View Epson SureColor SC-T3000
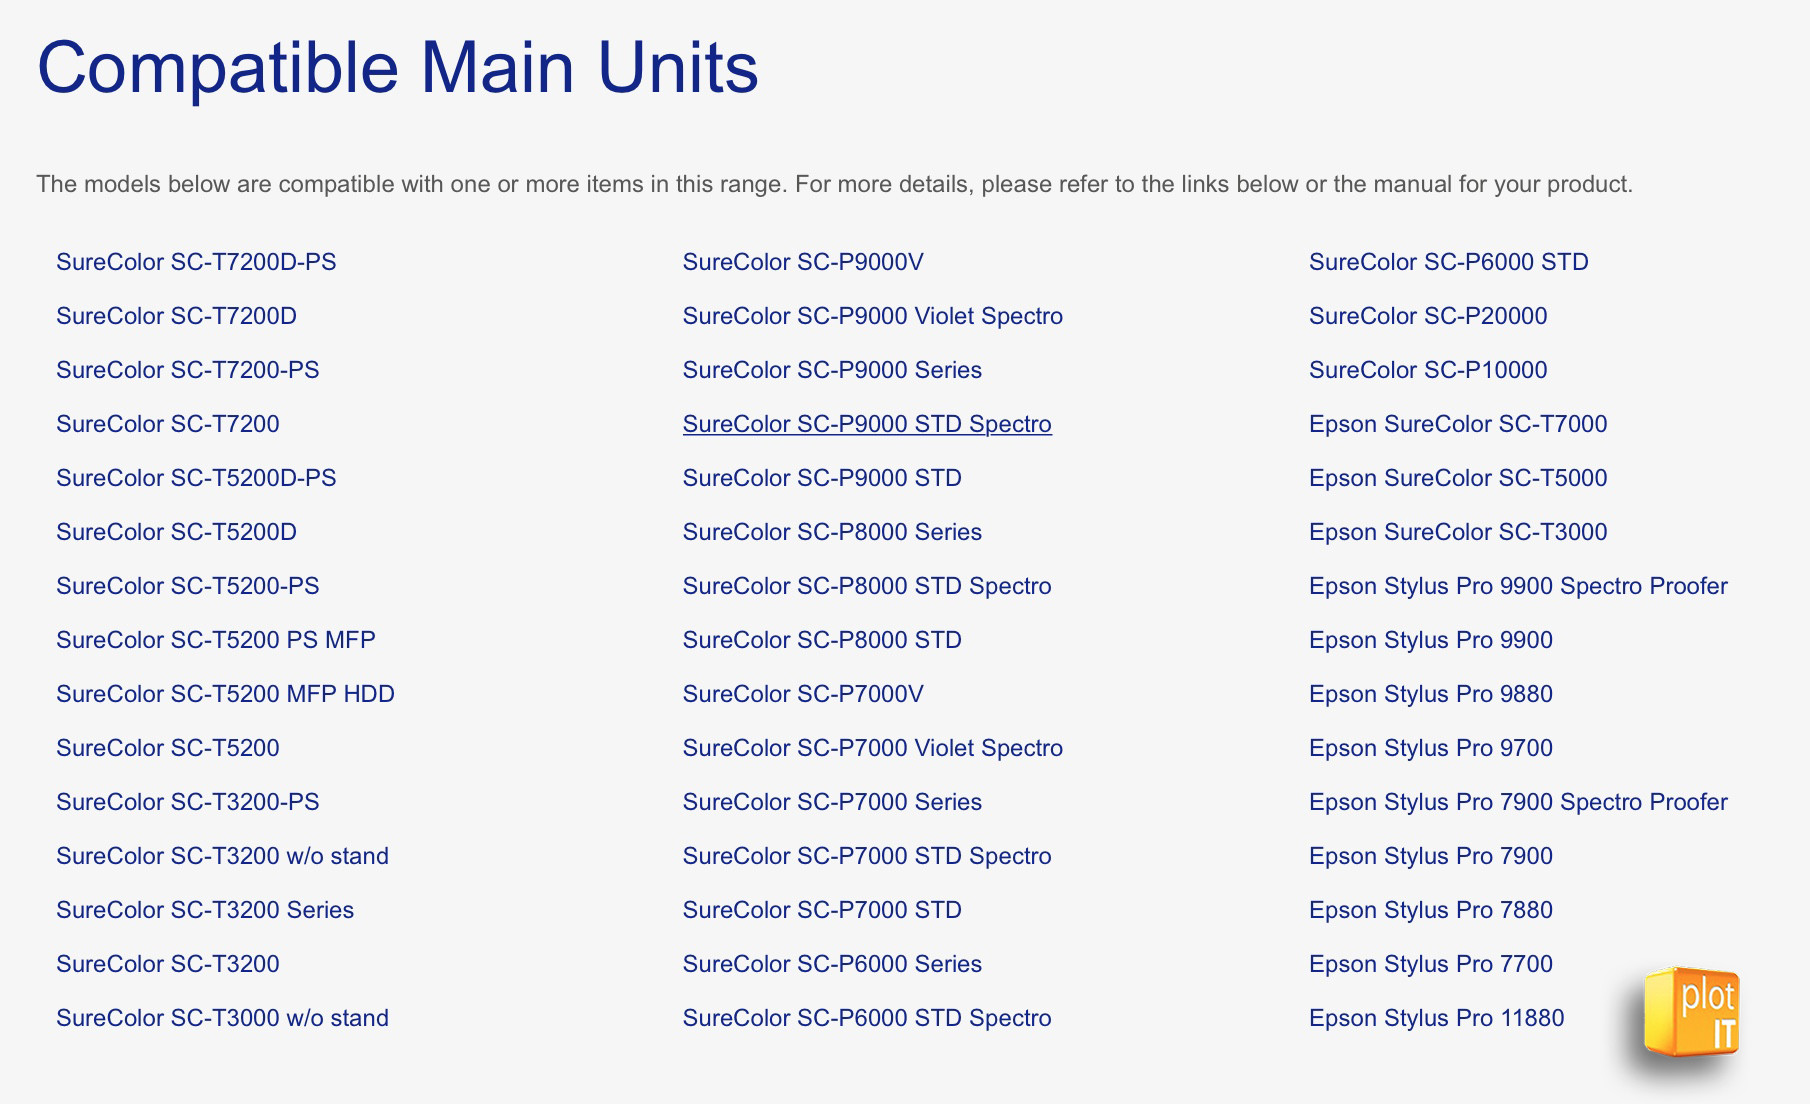Viewport: 1810px width, 1104px height. (x=1458, y=532)
